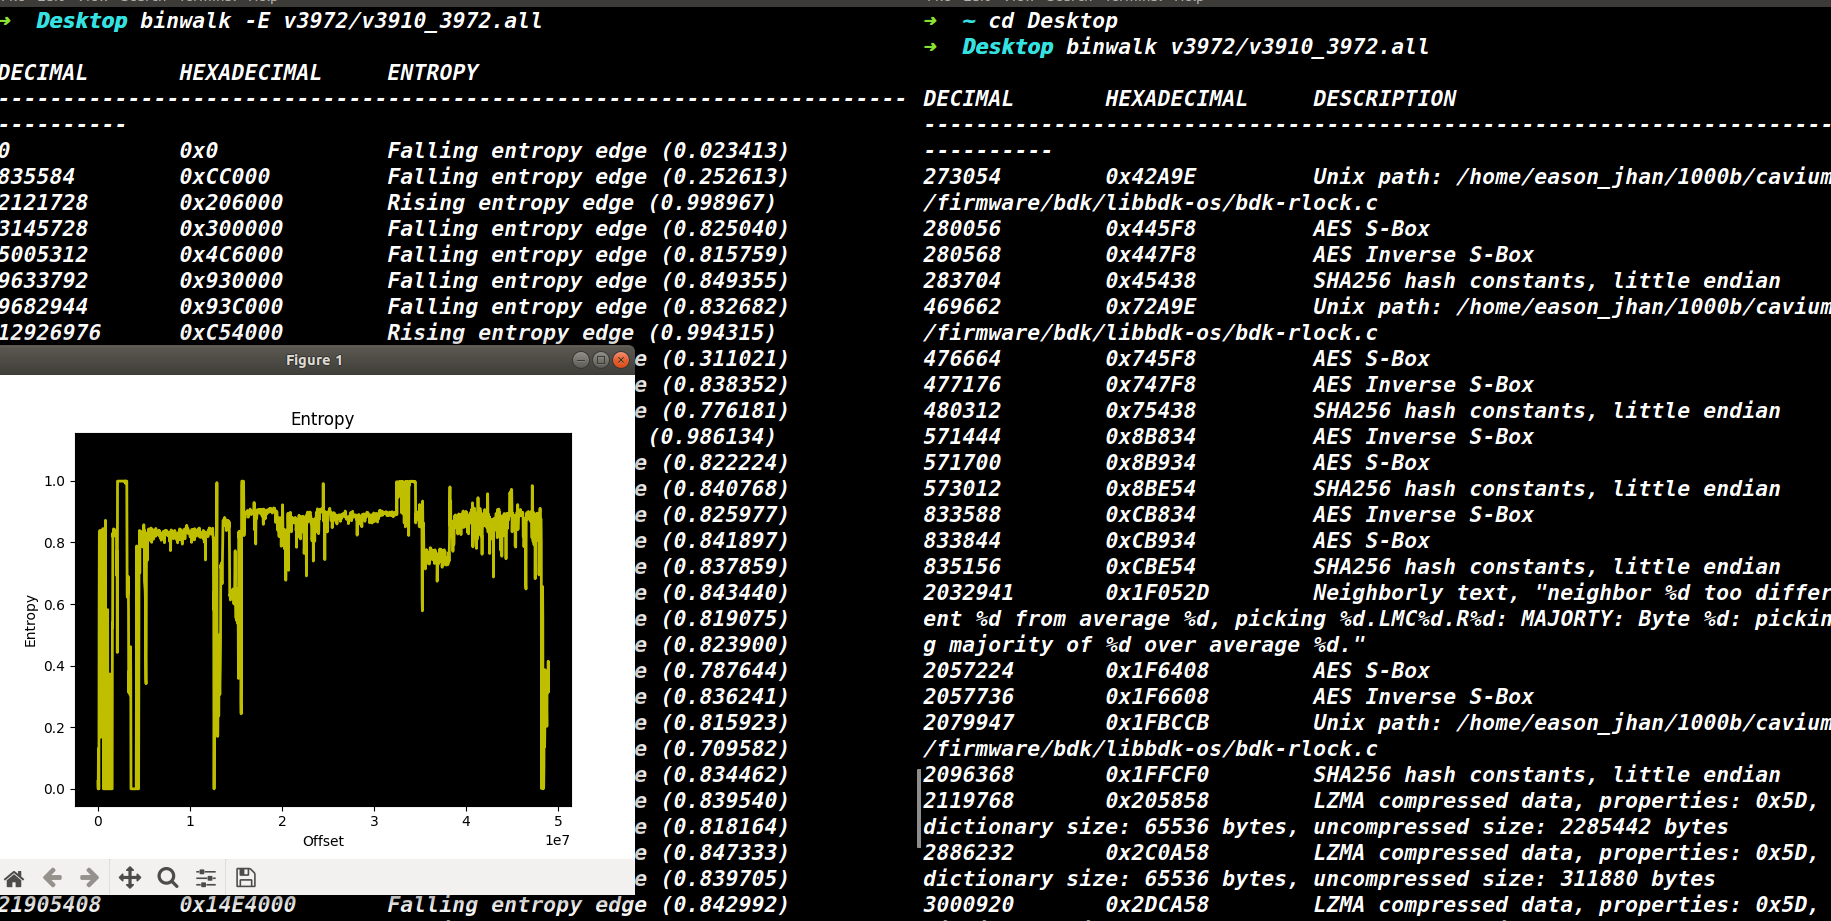
Task: Click offset 0x745F8 in right terminal
Action: click(x=1150, y=359)
